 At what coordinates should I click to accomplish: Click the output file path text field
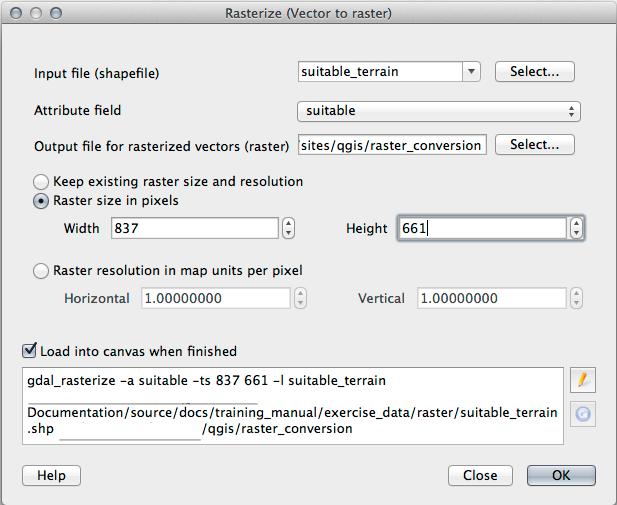tap(391, 145)
